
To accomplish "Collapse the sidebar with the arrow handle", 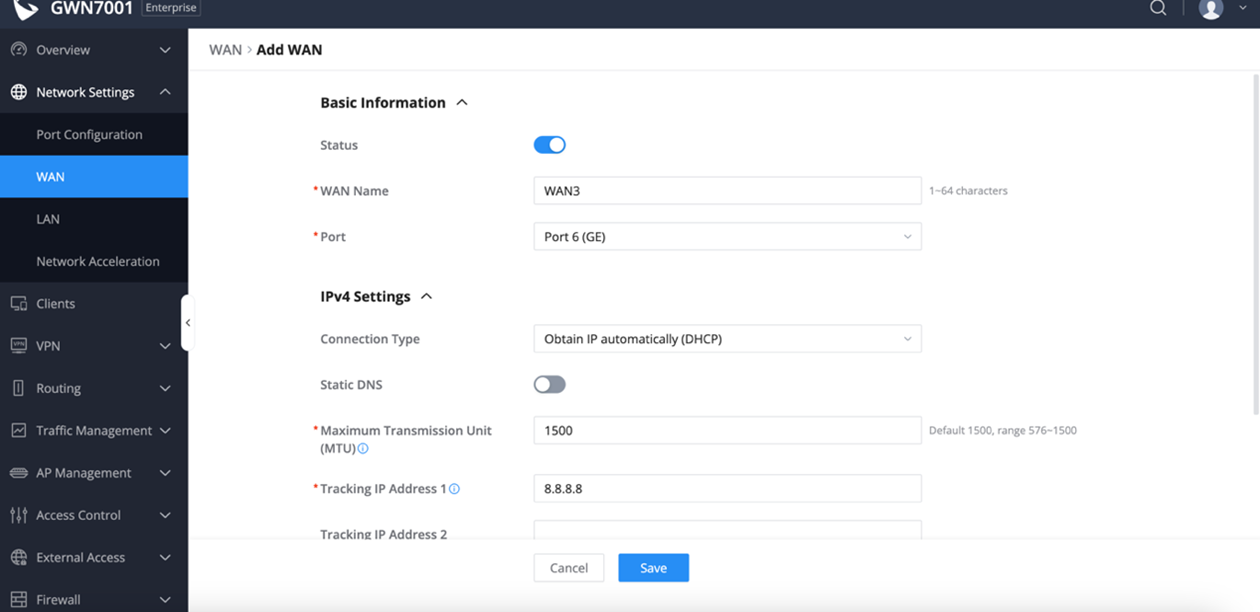I will tap(187, 323).
